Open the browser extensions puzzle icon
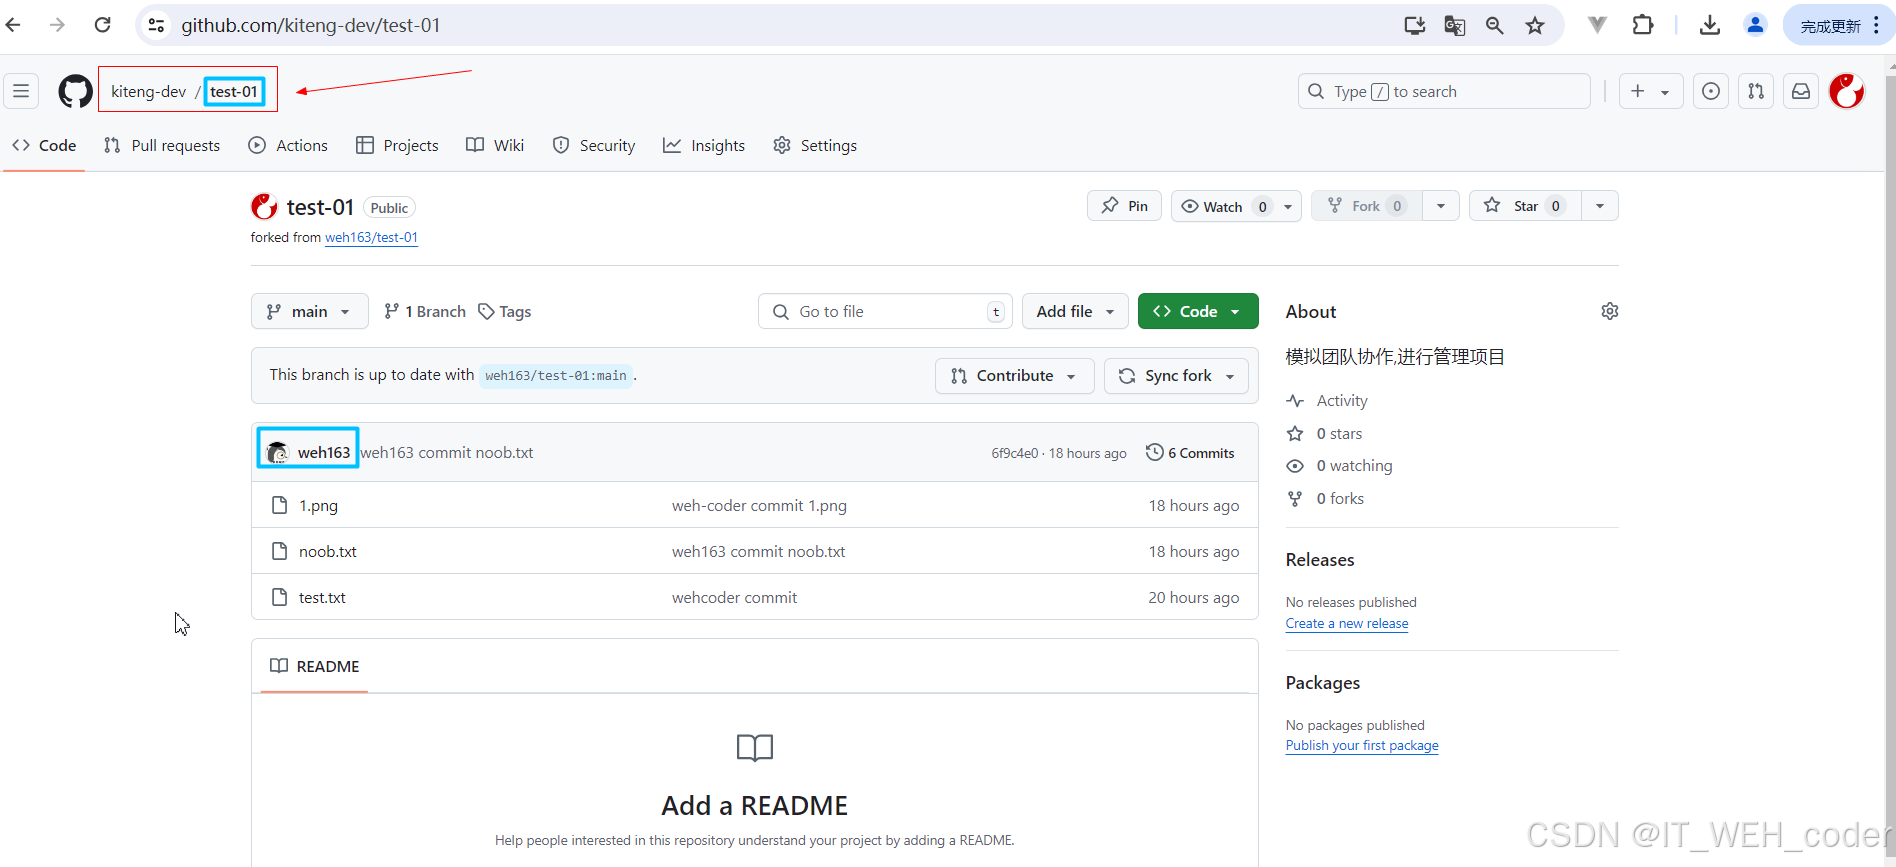This screenshot has width=1896, height=867. [x=1643, y=25]
